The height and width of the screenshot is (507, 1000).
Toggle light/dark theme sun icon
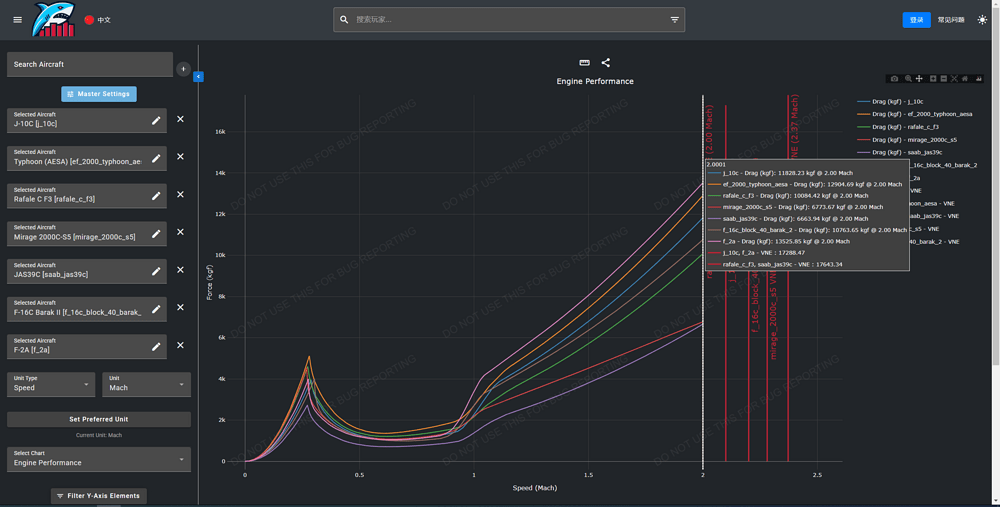coord(982,20)
